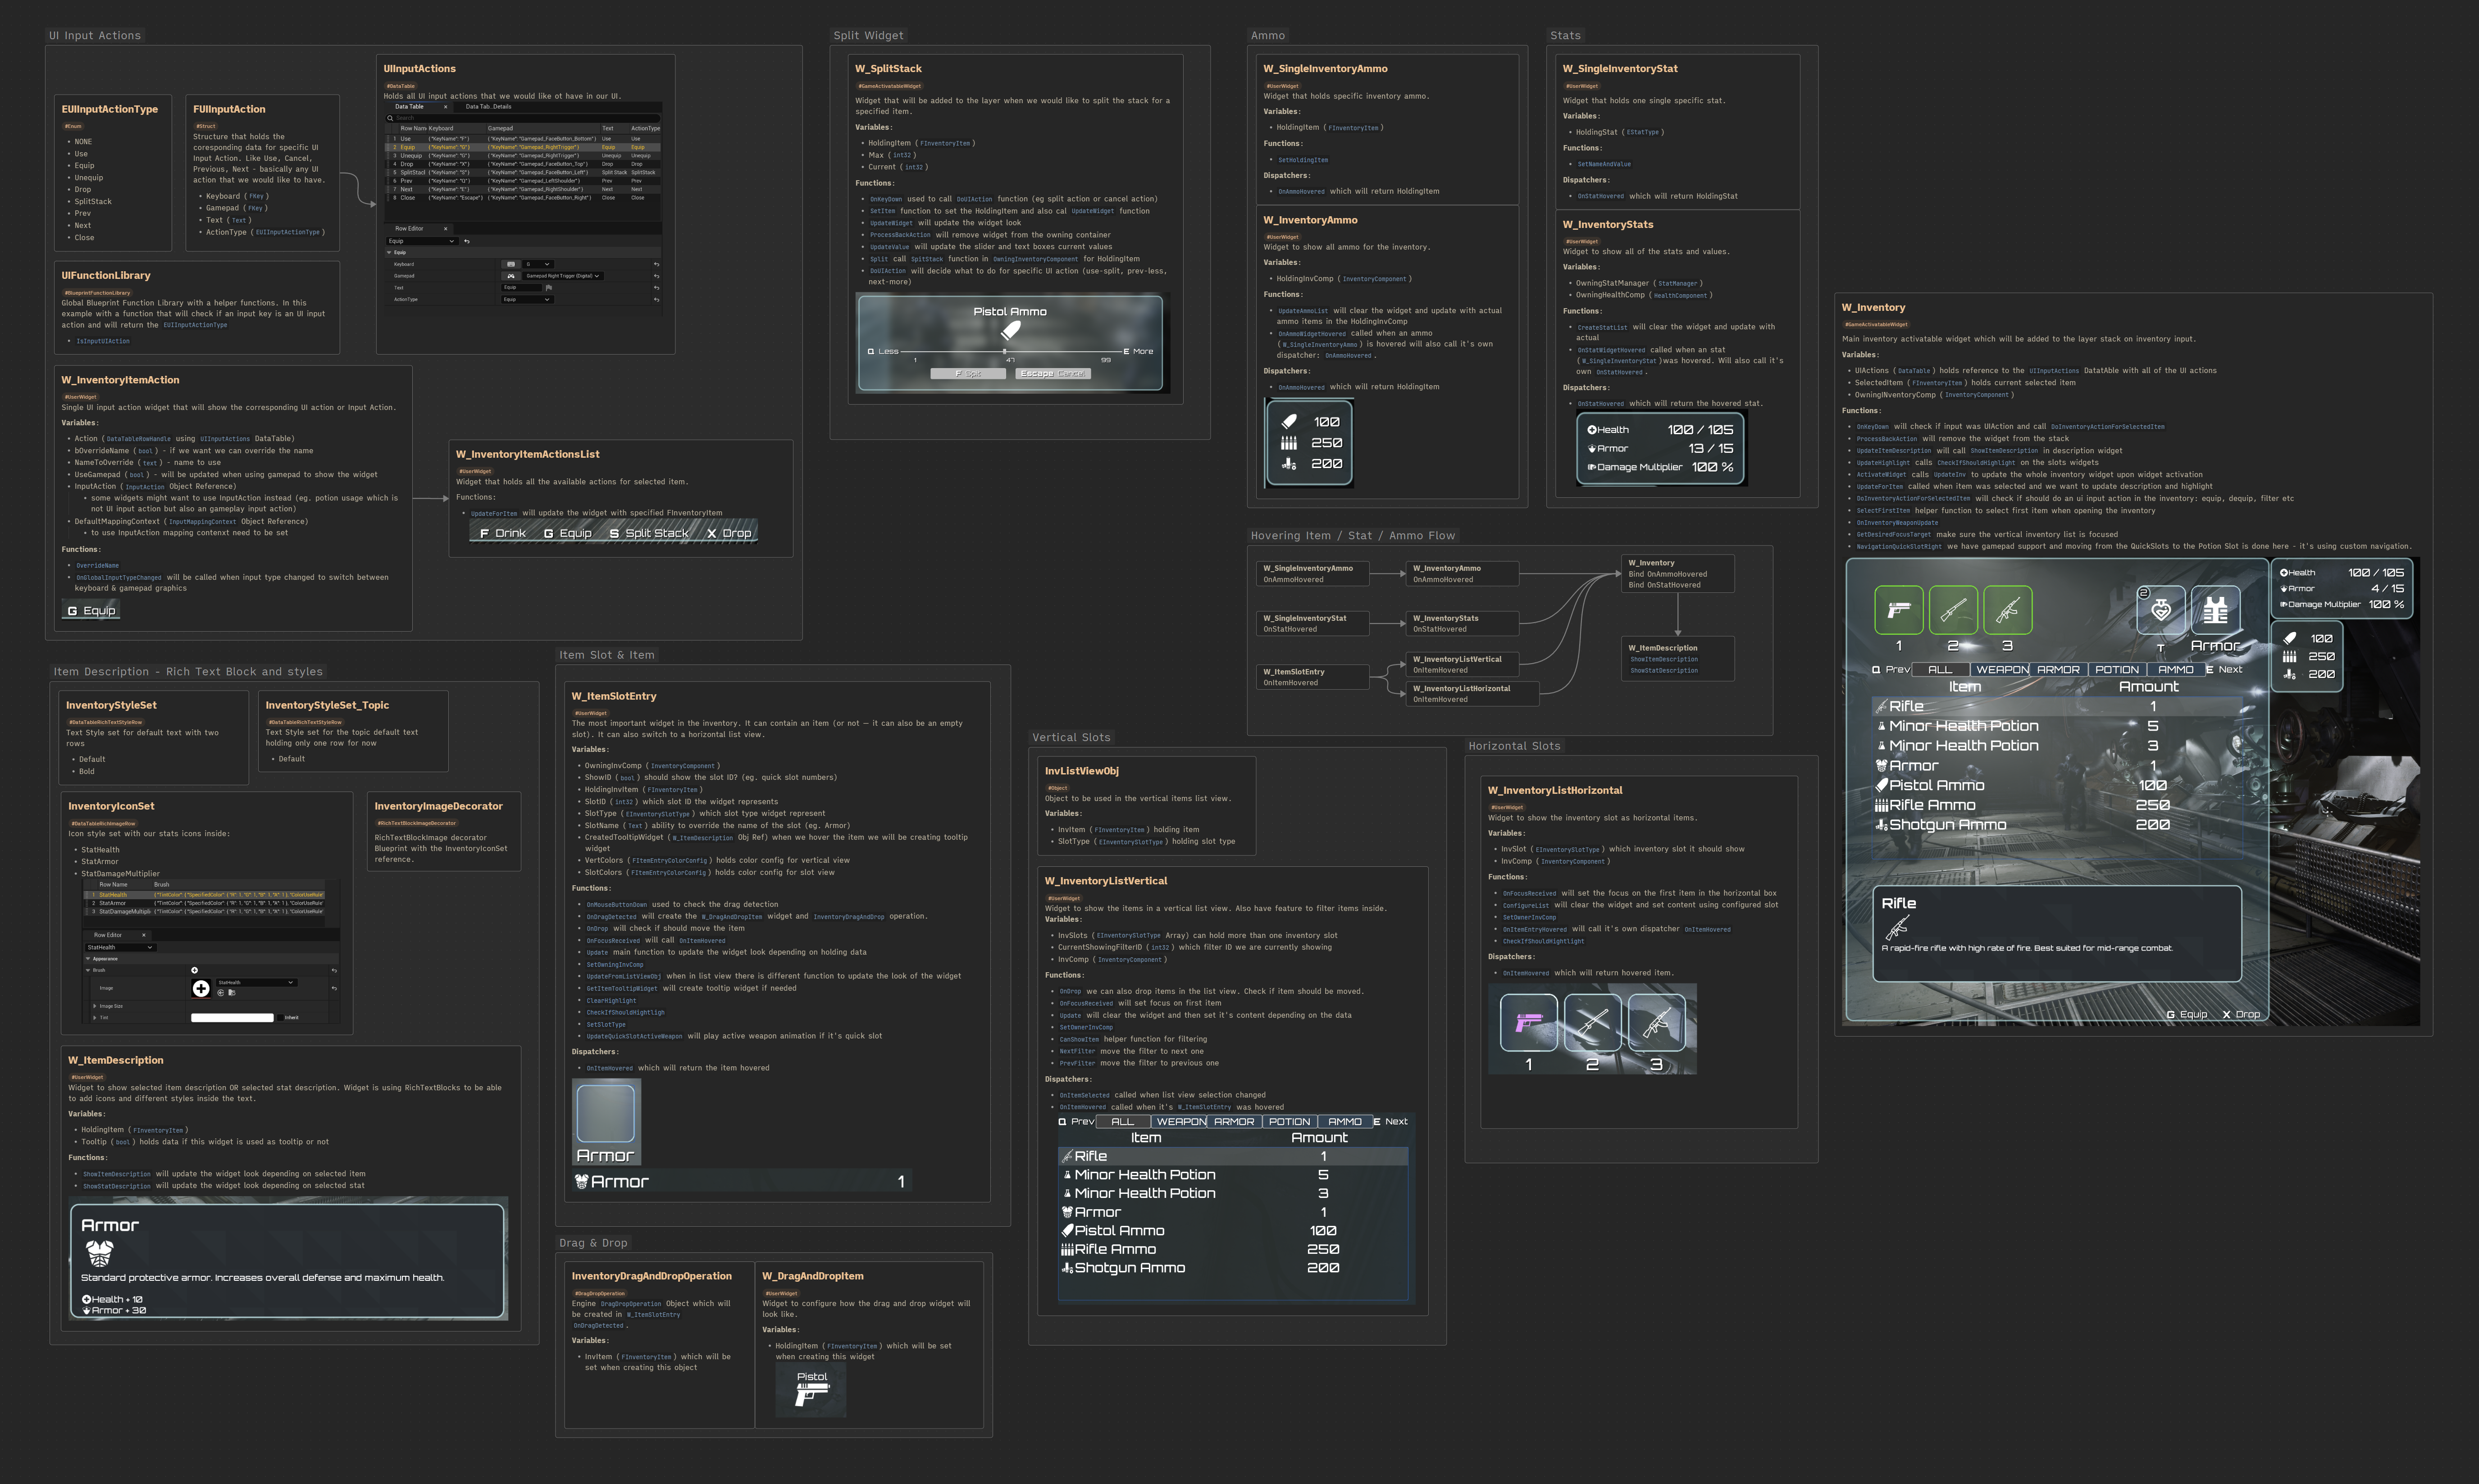Open the StatHealth row selector dropdown
Image resolution: width=2479 pixels, height=1484 pixels.
[x=121, y=947]
